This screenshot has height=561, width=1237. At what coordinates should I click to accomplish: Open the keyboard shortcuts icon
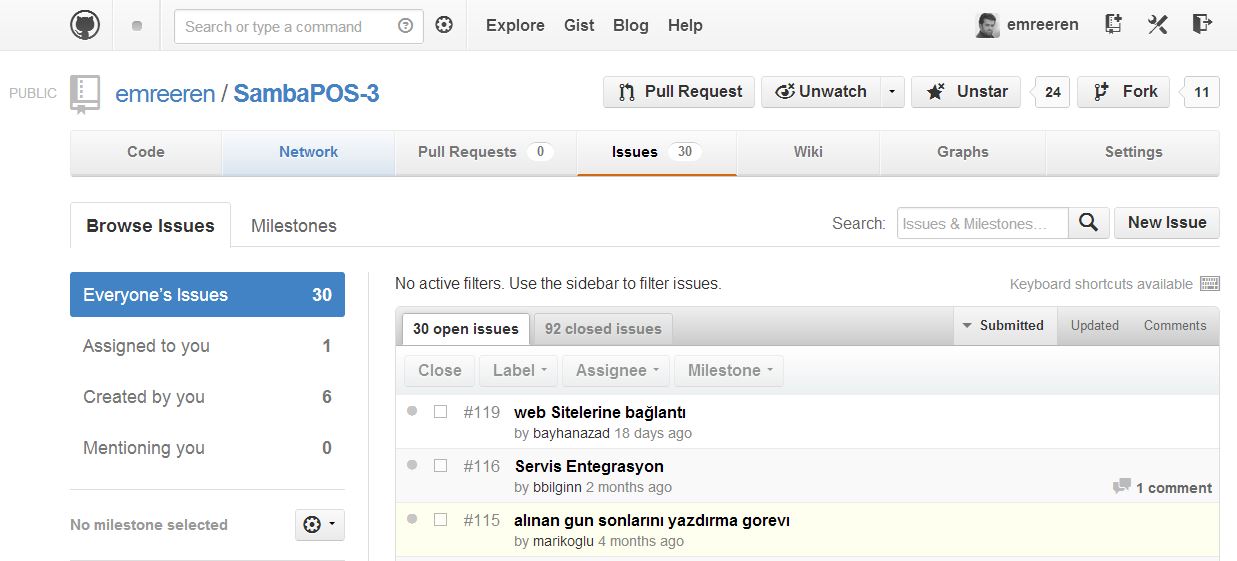coord(1209,284)
